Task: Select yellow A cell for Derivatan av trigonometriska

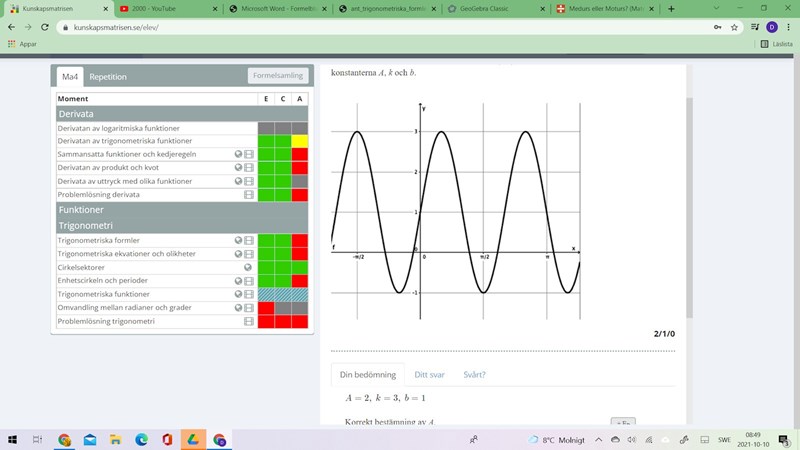Action: [x=300, y=141]
